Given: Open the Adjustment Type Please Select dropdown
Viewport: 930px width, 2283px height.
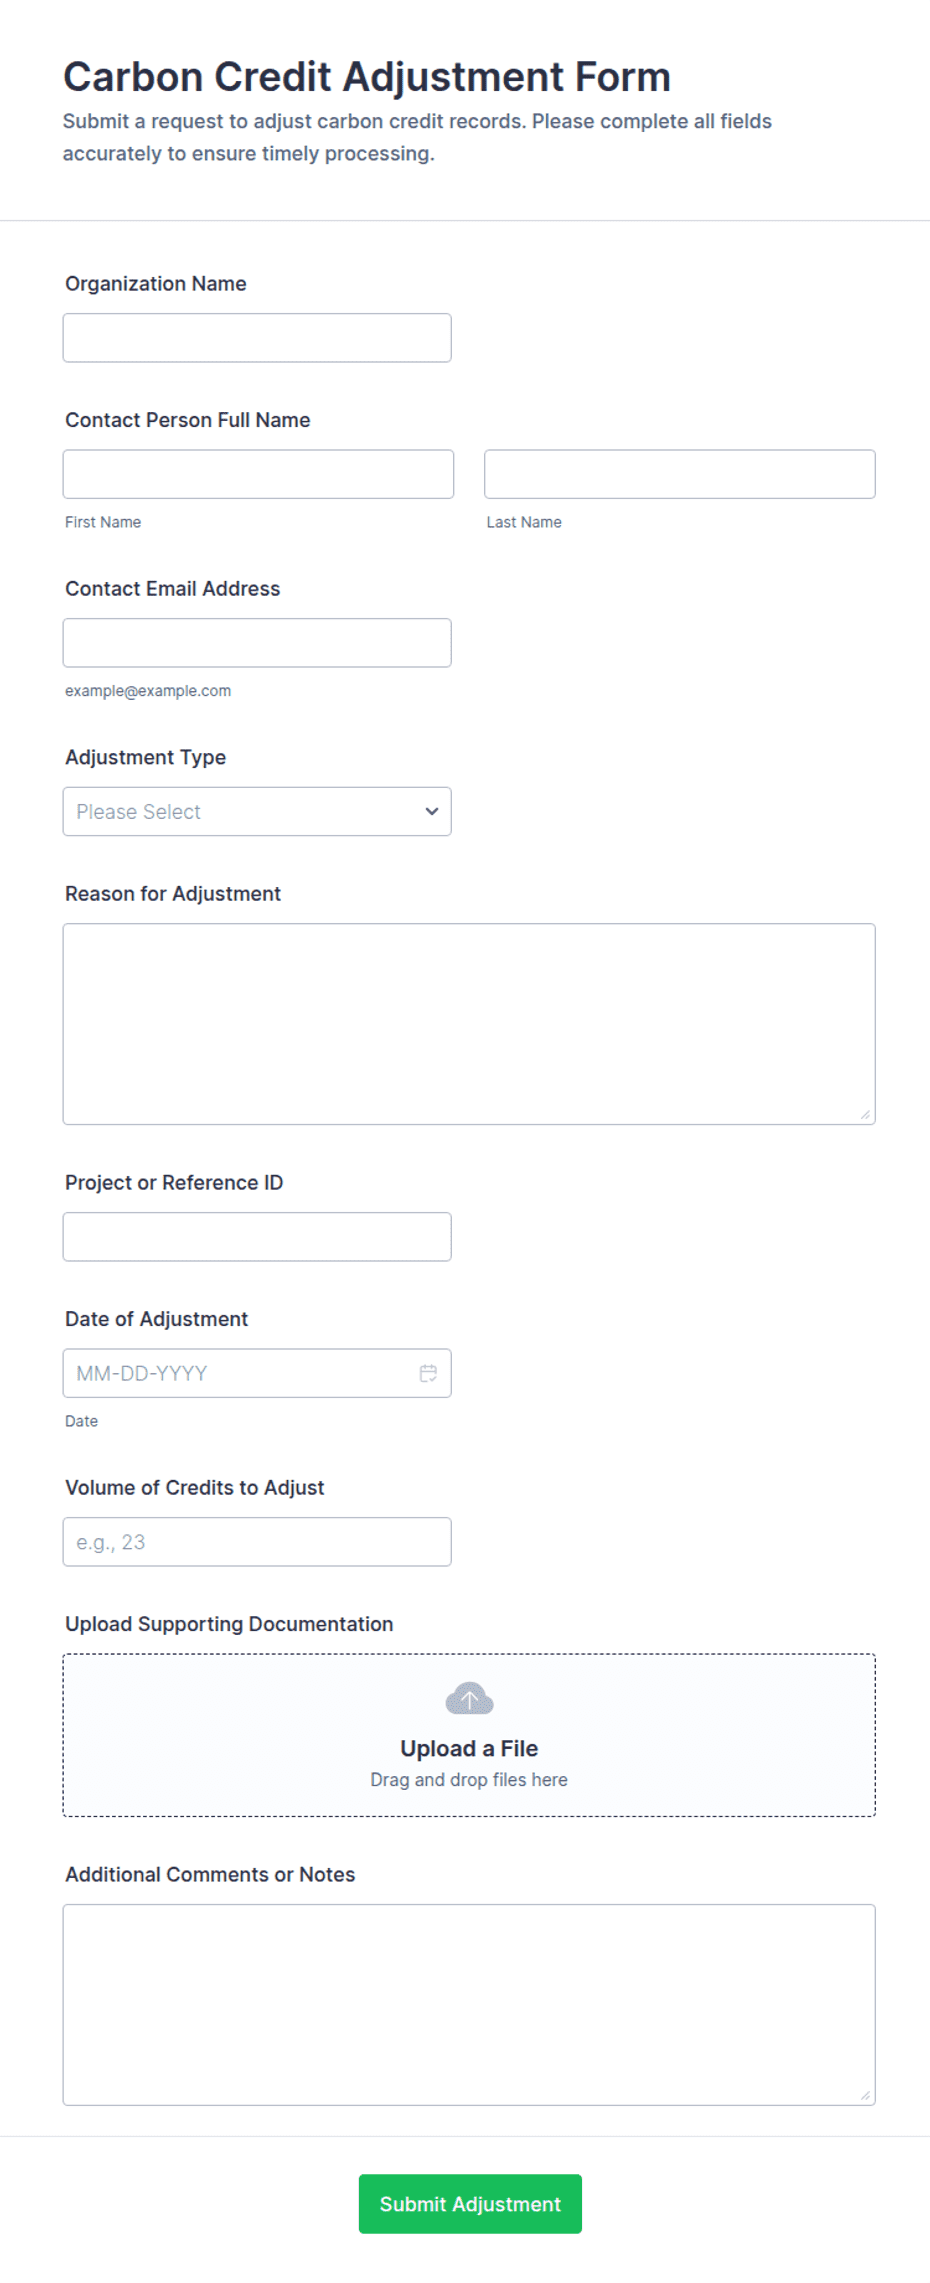Looking at the screenshot, I should tap(257, 811).
